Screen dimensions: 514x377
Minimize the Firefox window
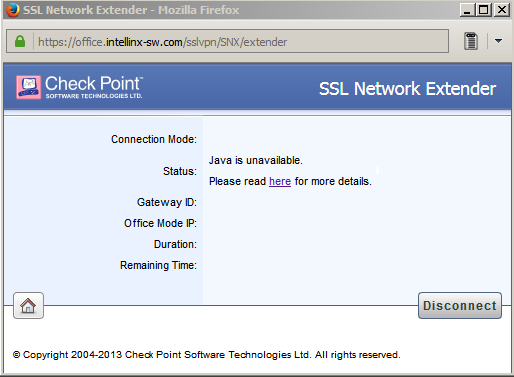[467, 10]
